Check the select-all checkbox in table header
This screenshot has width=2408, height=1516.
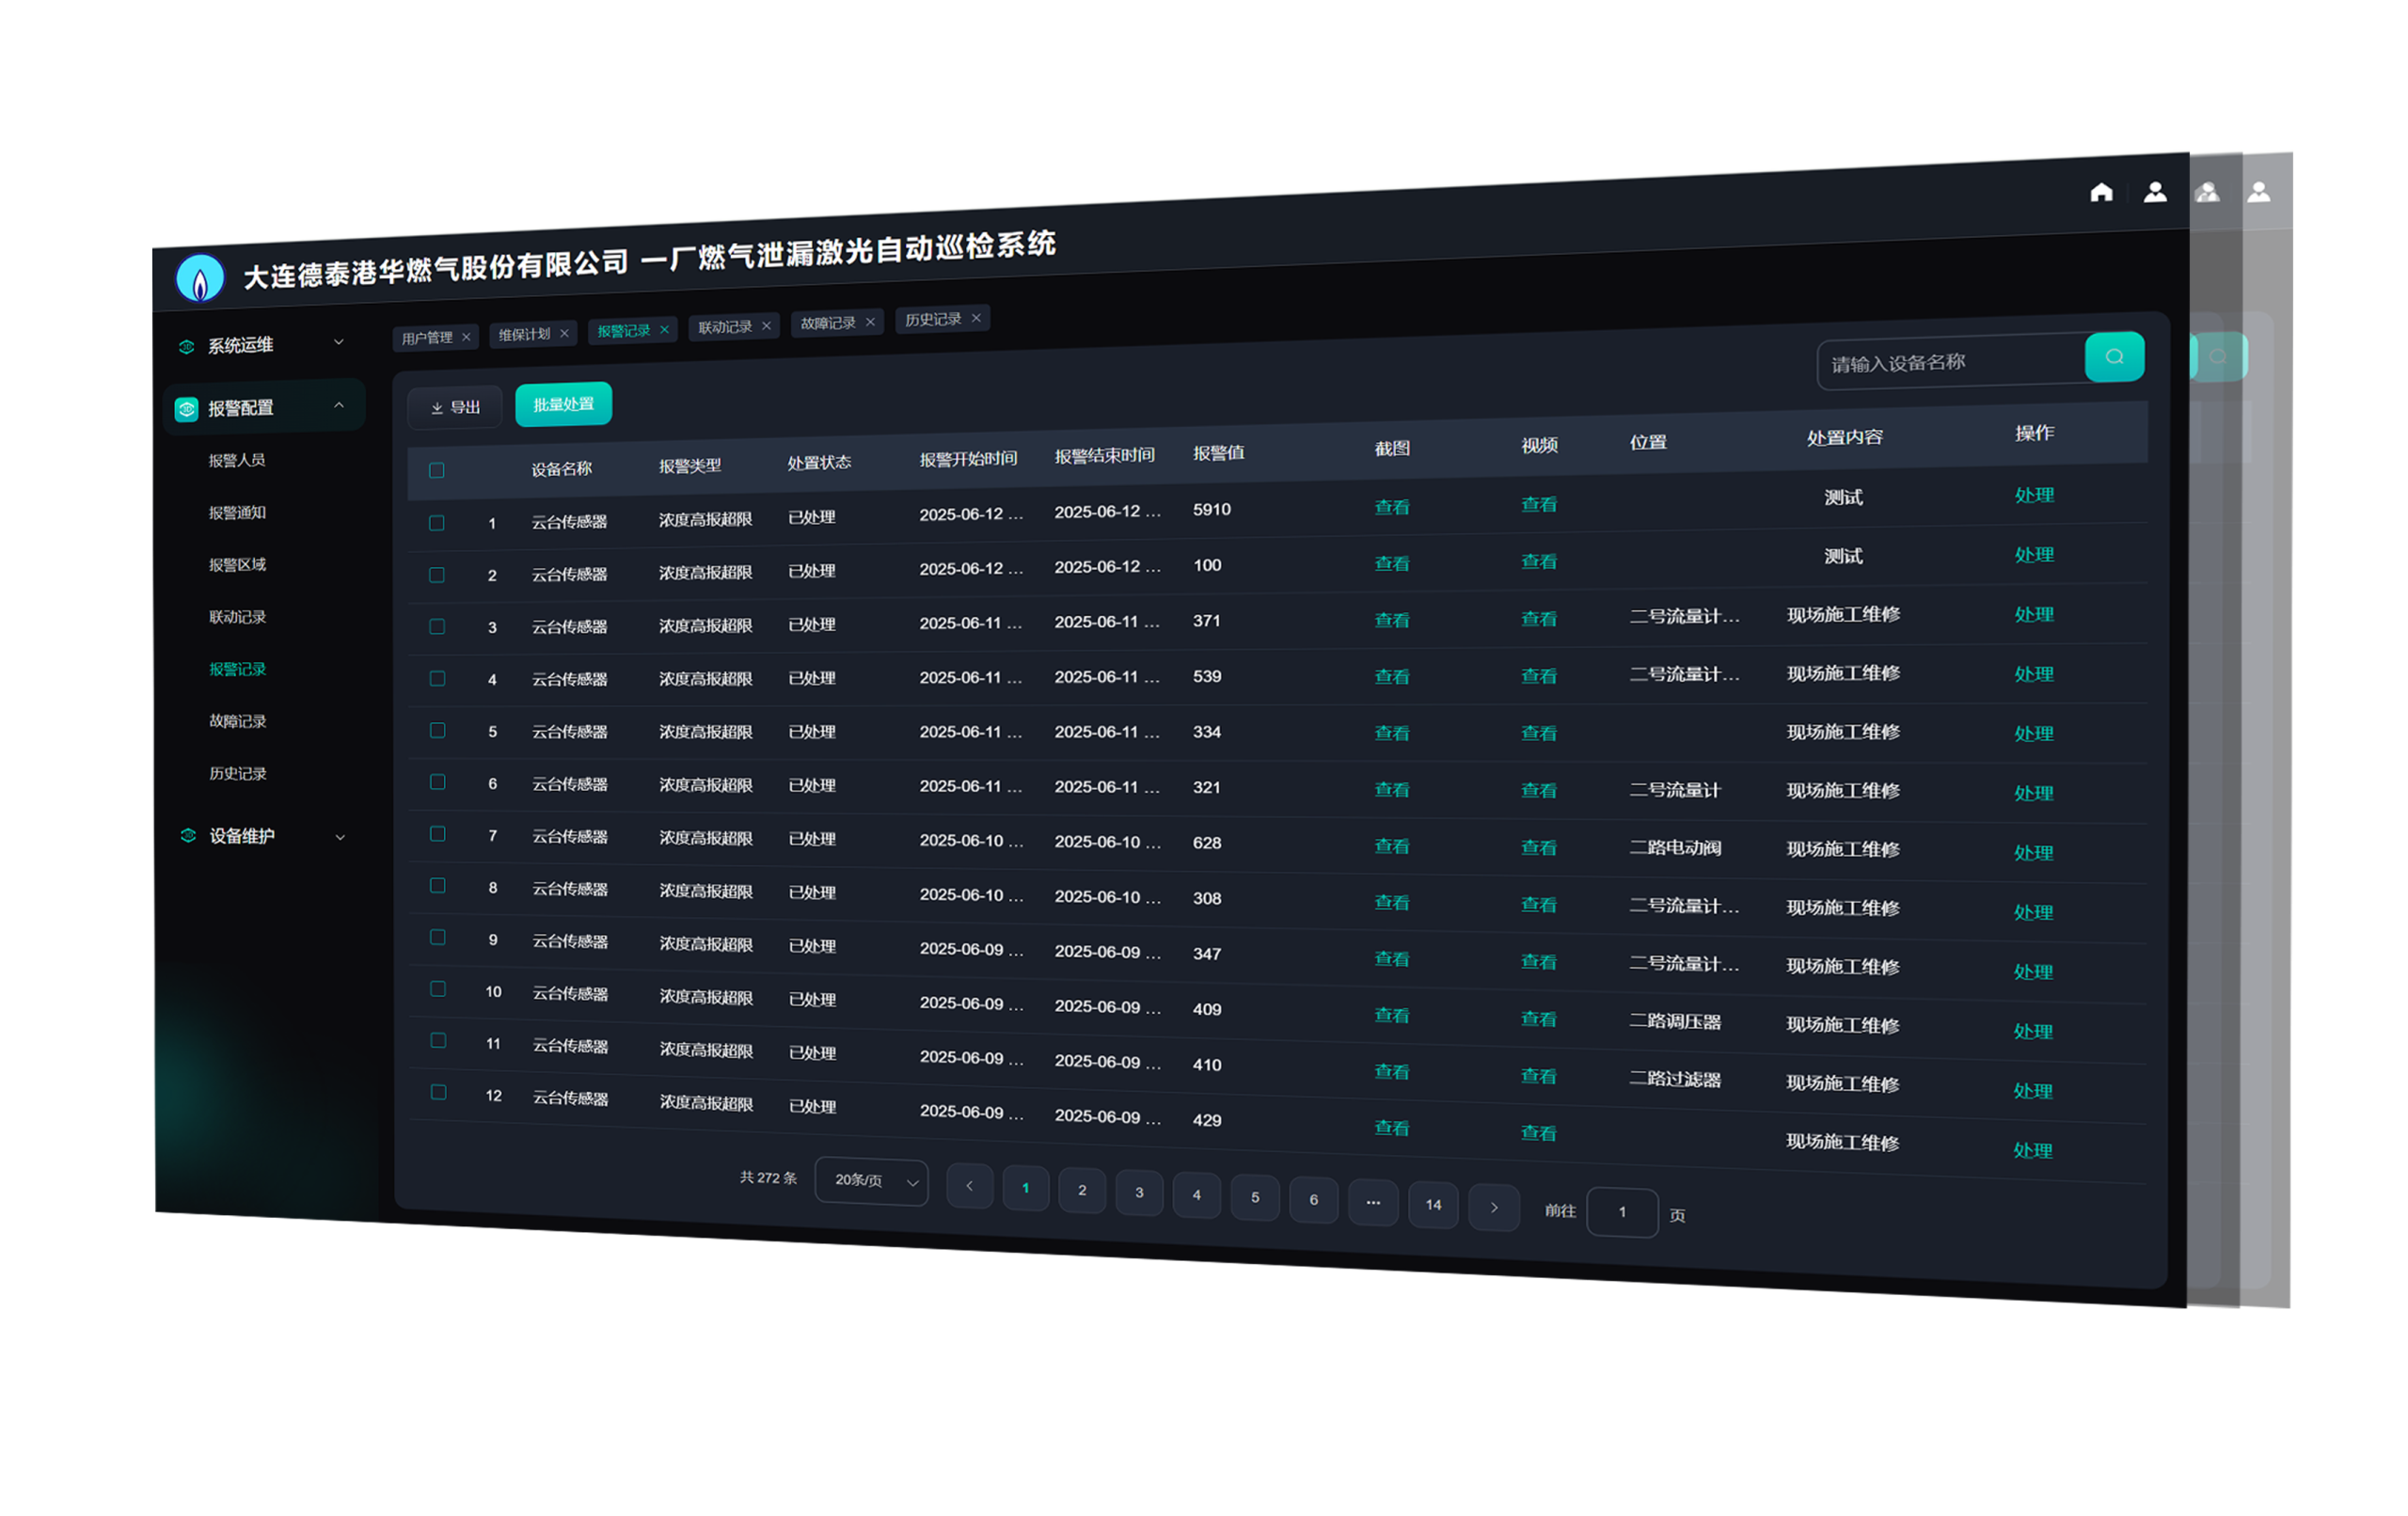point(437,470)
